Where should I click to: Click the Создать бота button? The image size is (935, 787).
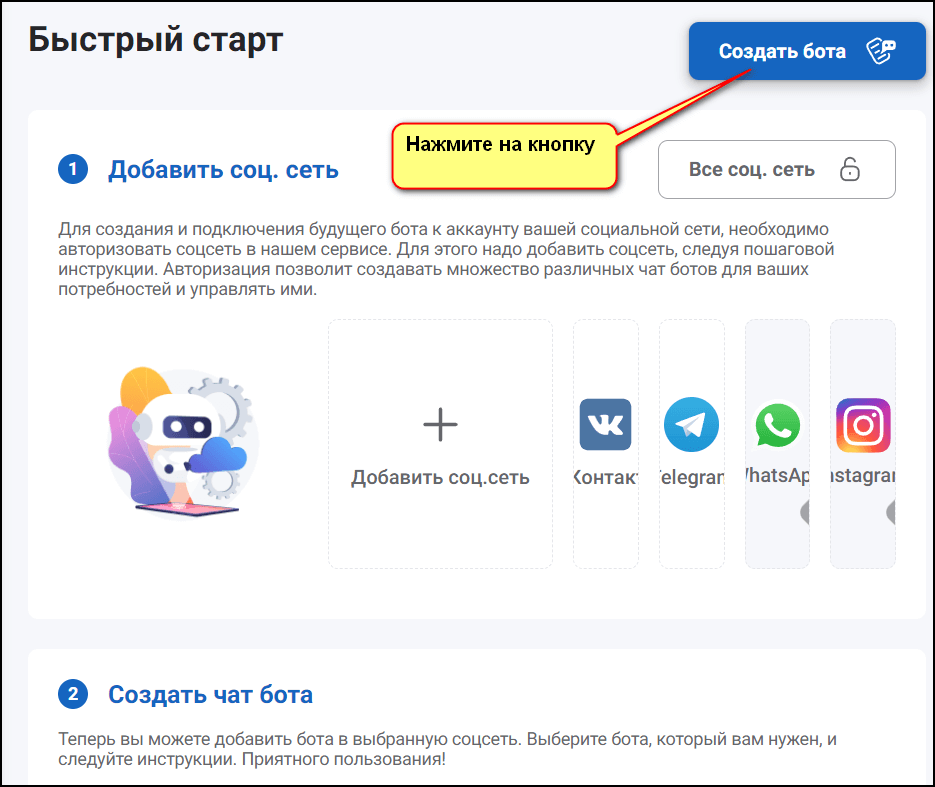pos(783,52)
